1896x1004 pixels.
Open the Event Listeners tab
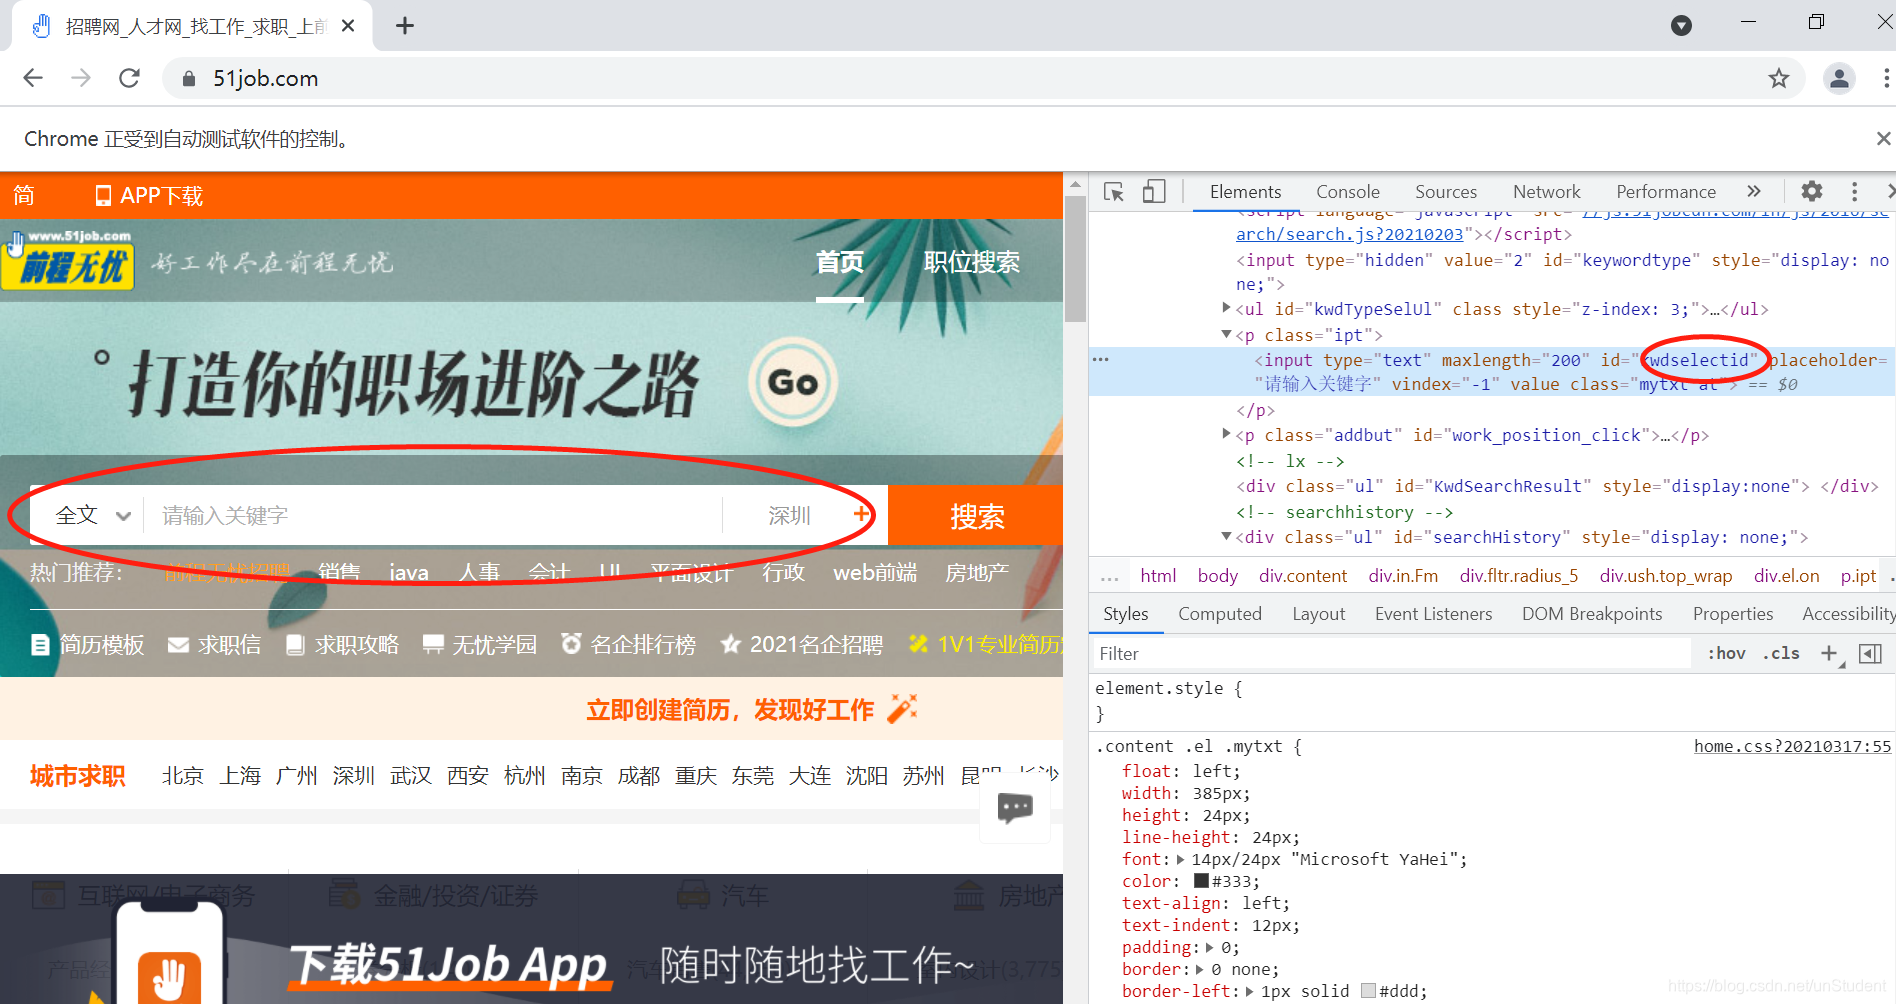pos(1433,614)
